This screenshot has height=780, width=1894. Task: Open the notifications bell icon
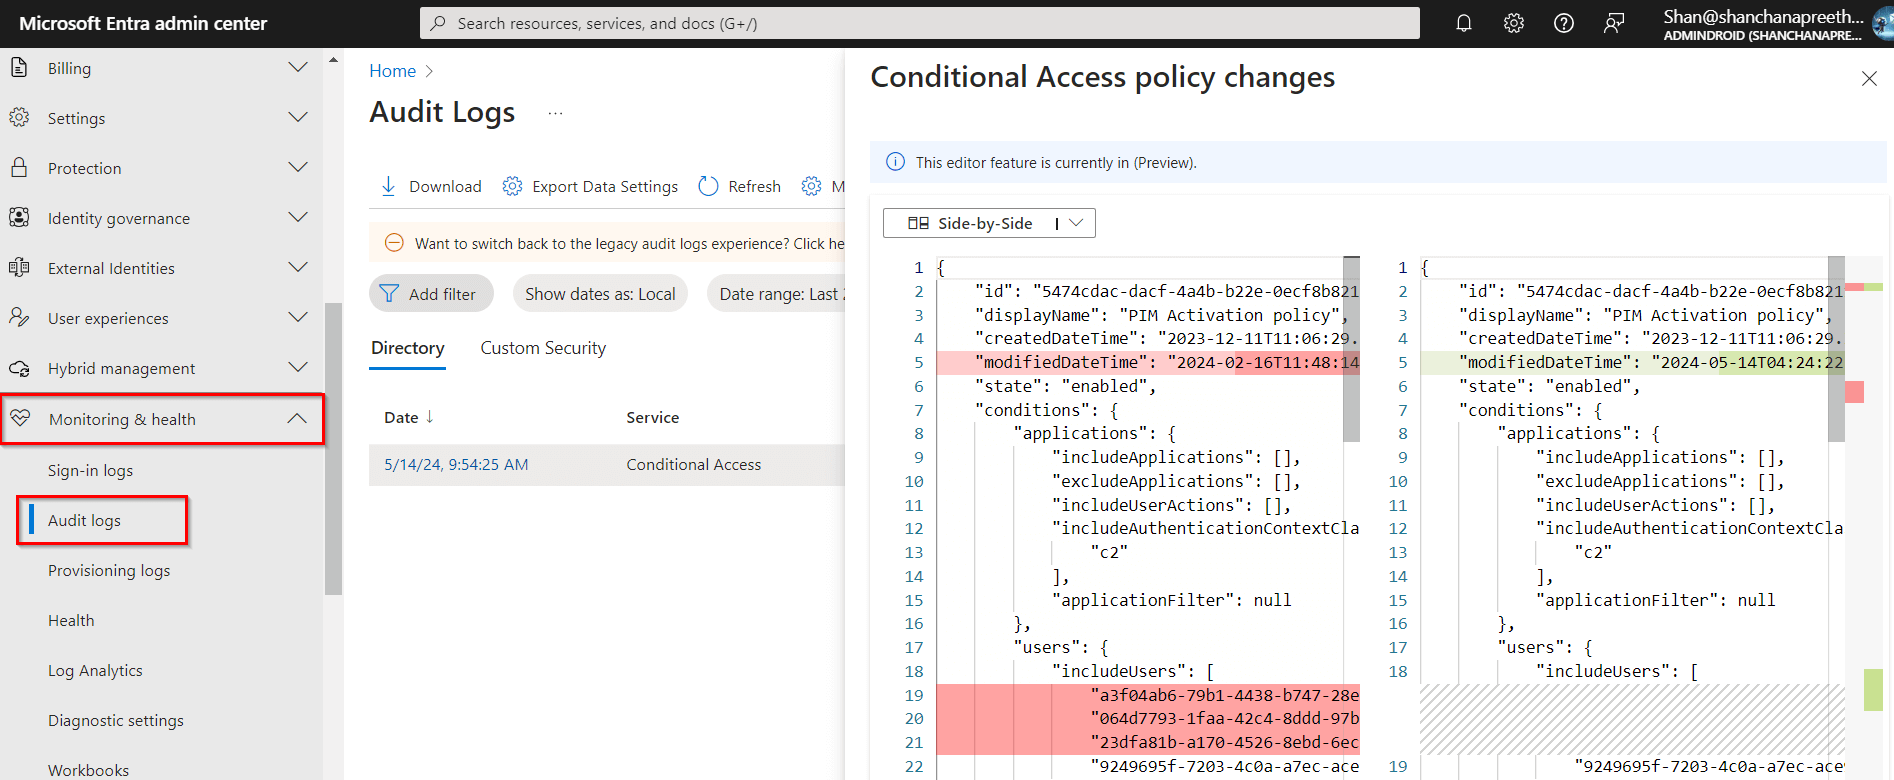point(1464,23)
